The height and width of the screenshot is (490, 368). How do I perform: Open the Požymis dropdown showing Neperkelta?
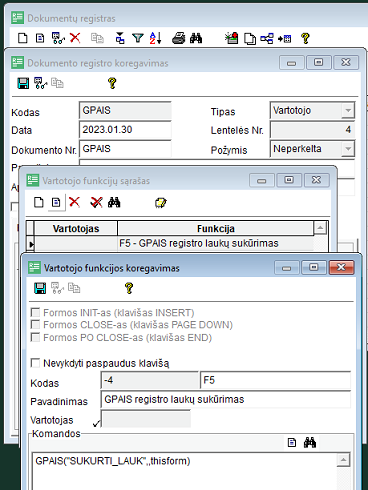[x=348, y=149]
